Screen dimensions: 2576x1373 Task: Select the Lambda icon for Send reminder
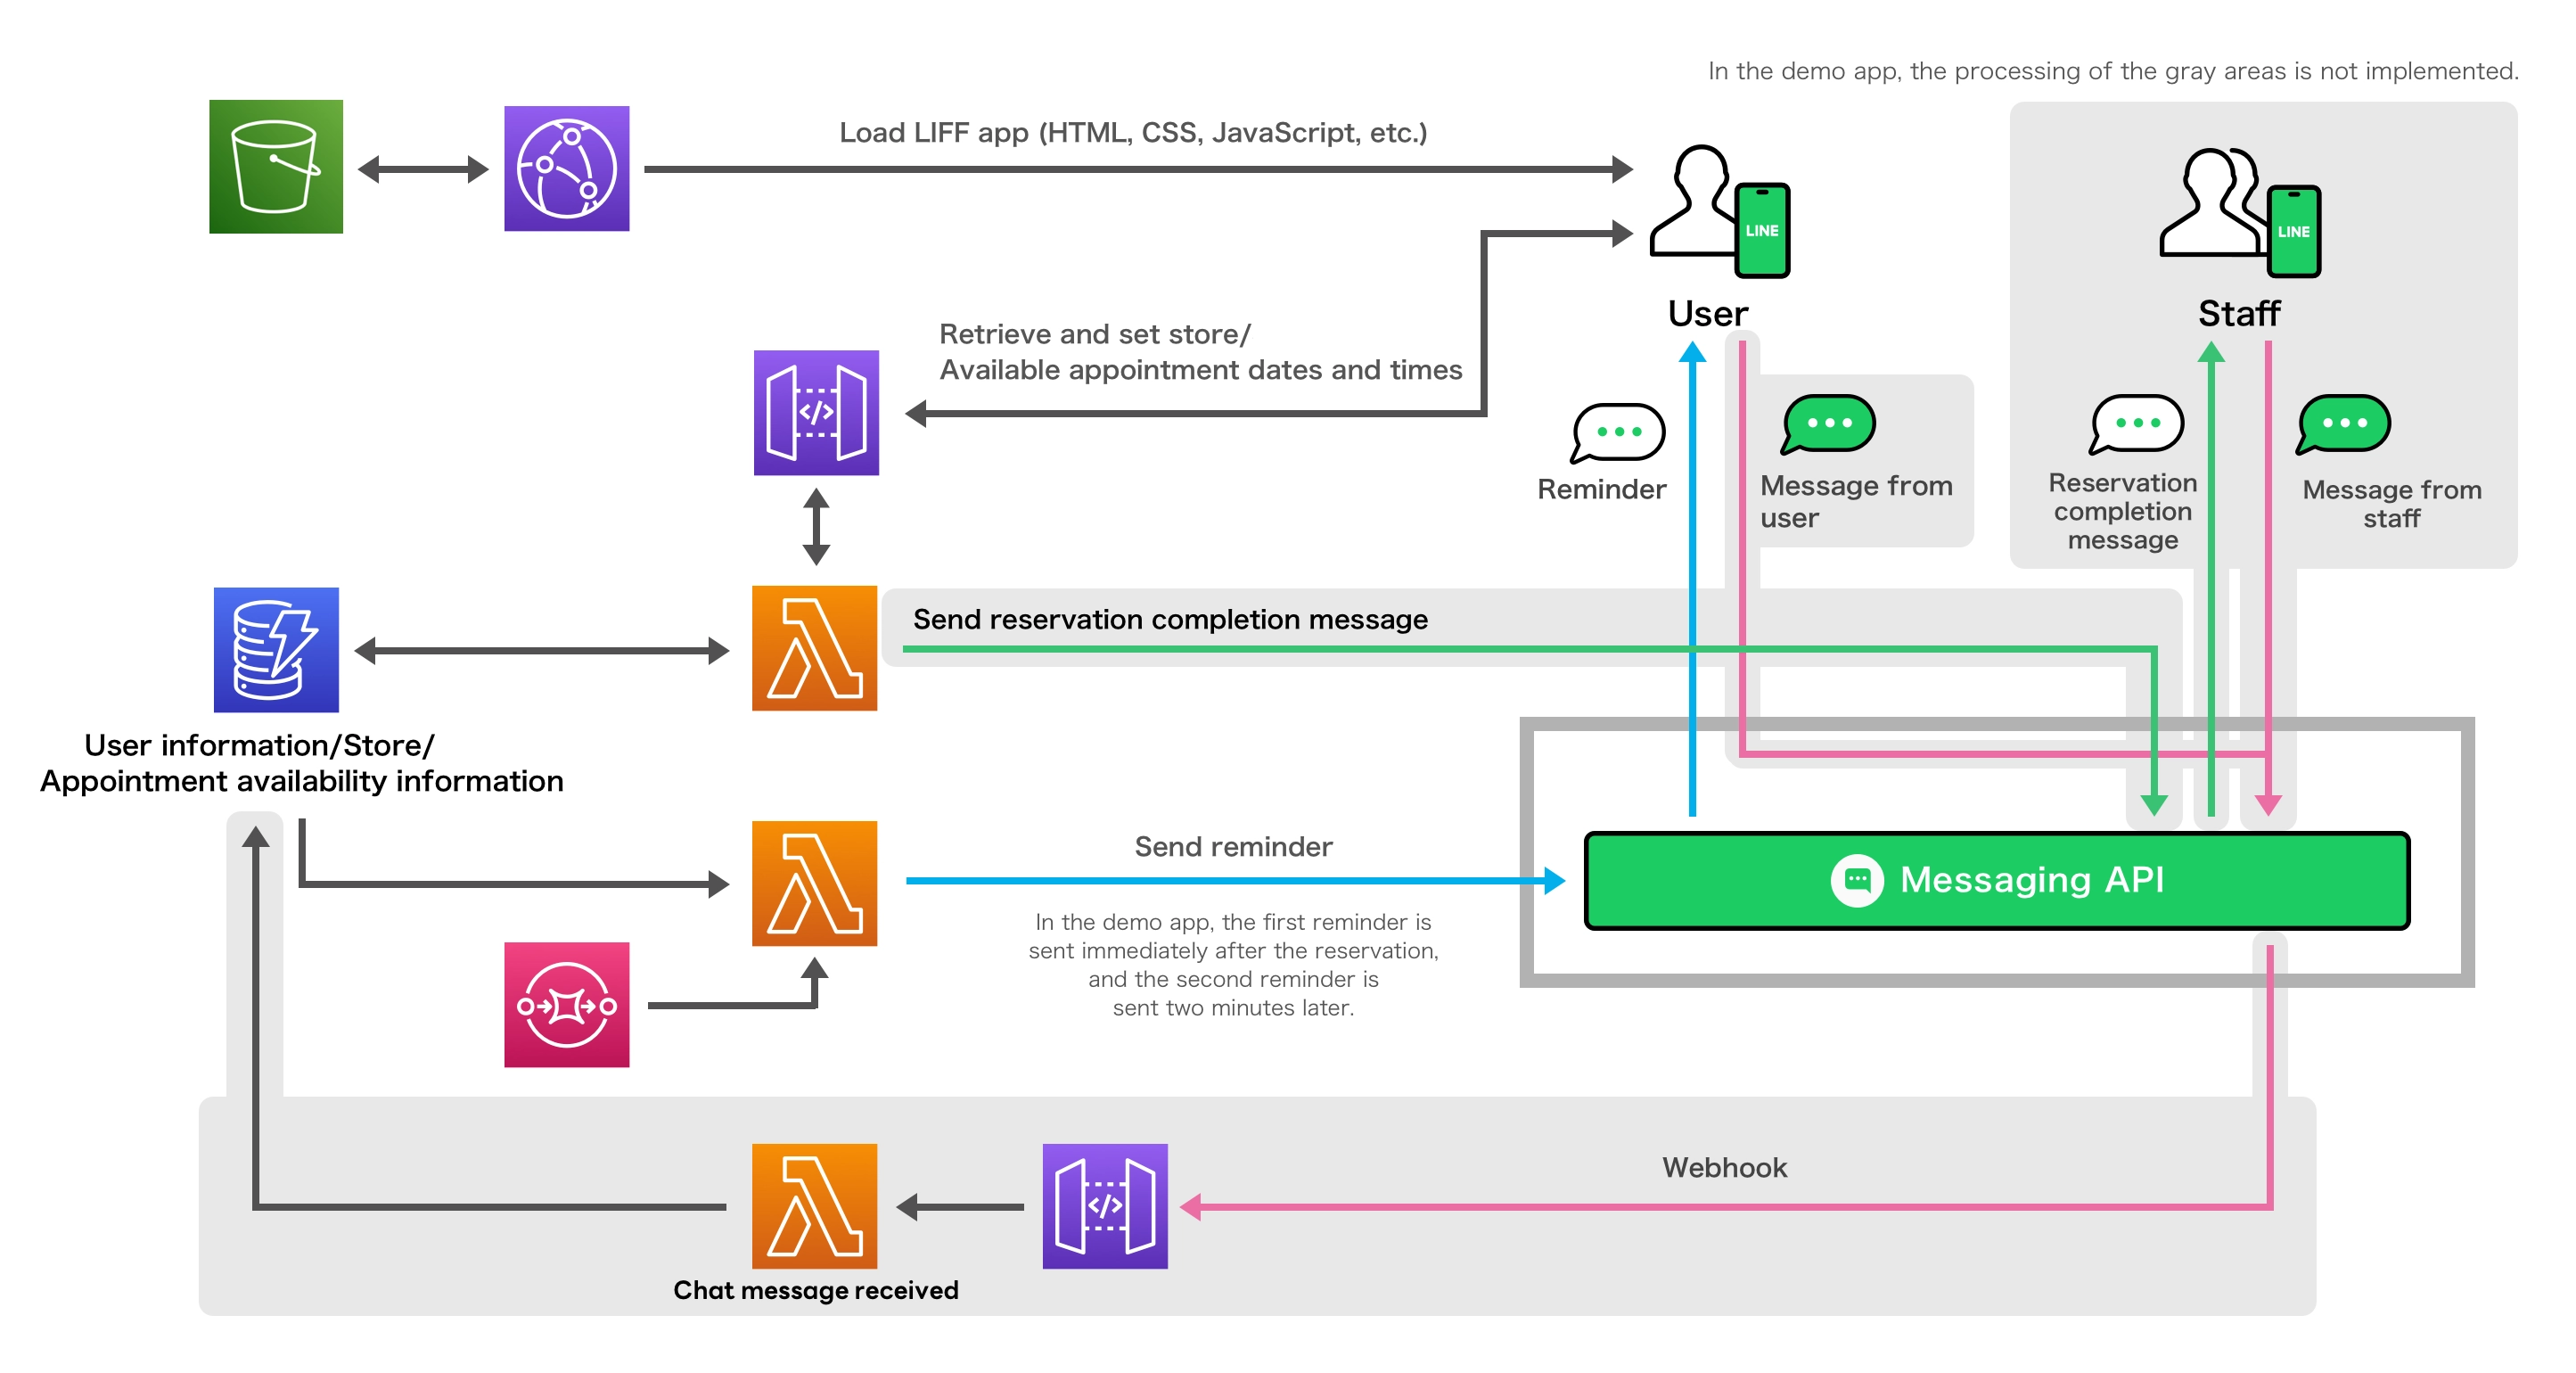point(814,883)
